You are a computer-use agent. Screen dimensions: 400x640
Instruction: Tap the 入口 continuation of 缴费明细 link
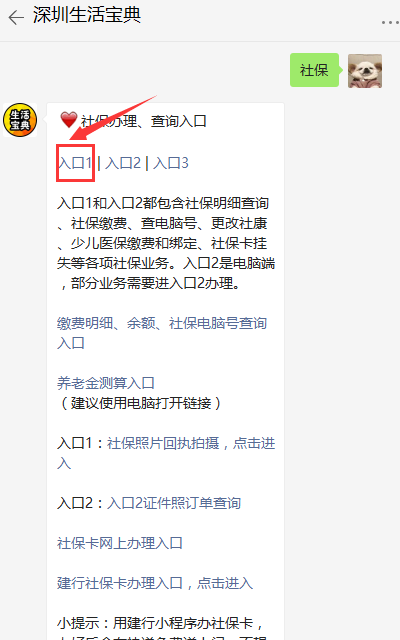[71, 343]
